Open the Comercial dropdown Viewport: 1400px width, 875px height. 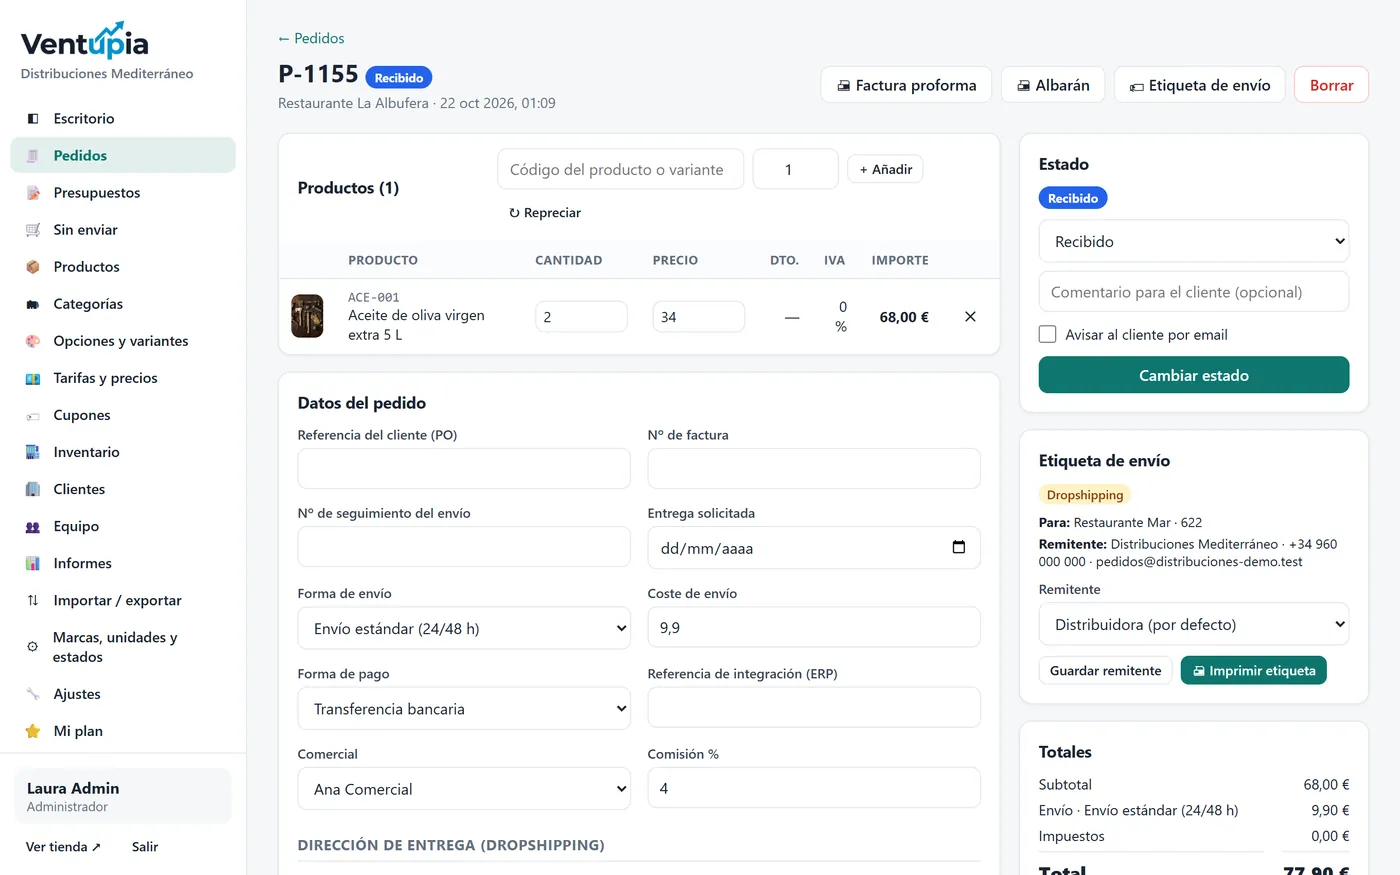pyautogui.click(x=464, y=788)
